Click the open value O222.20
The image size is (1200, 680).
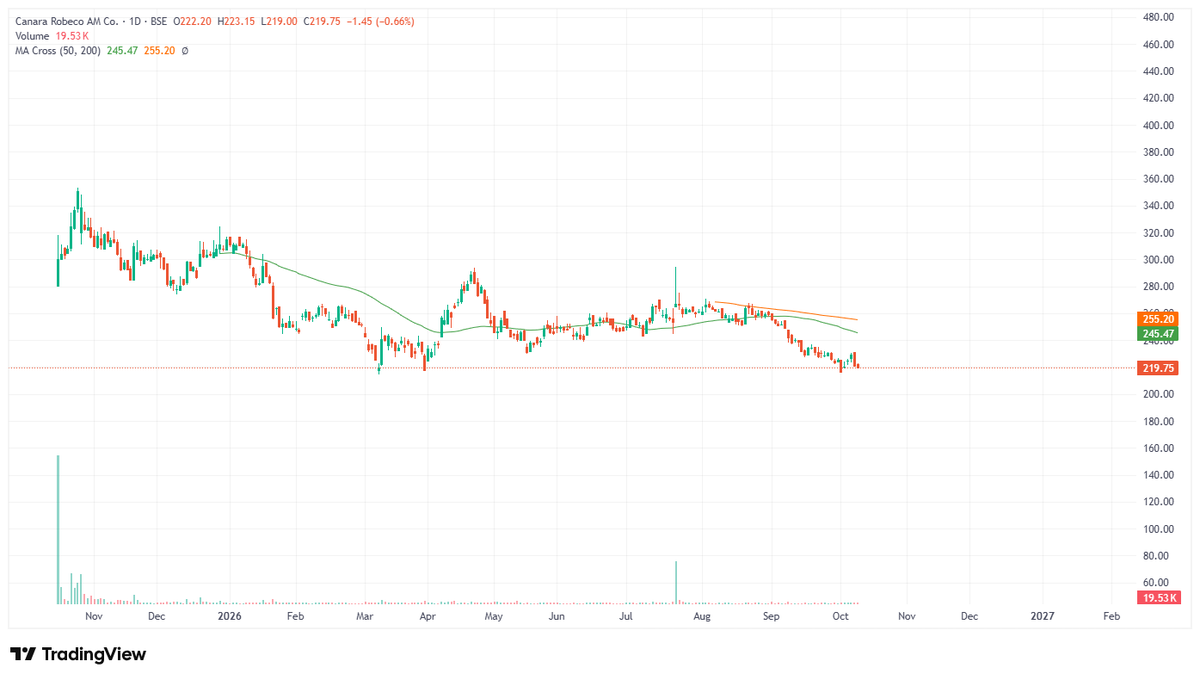193,21
